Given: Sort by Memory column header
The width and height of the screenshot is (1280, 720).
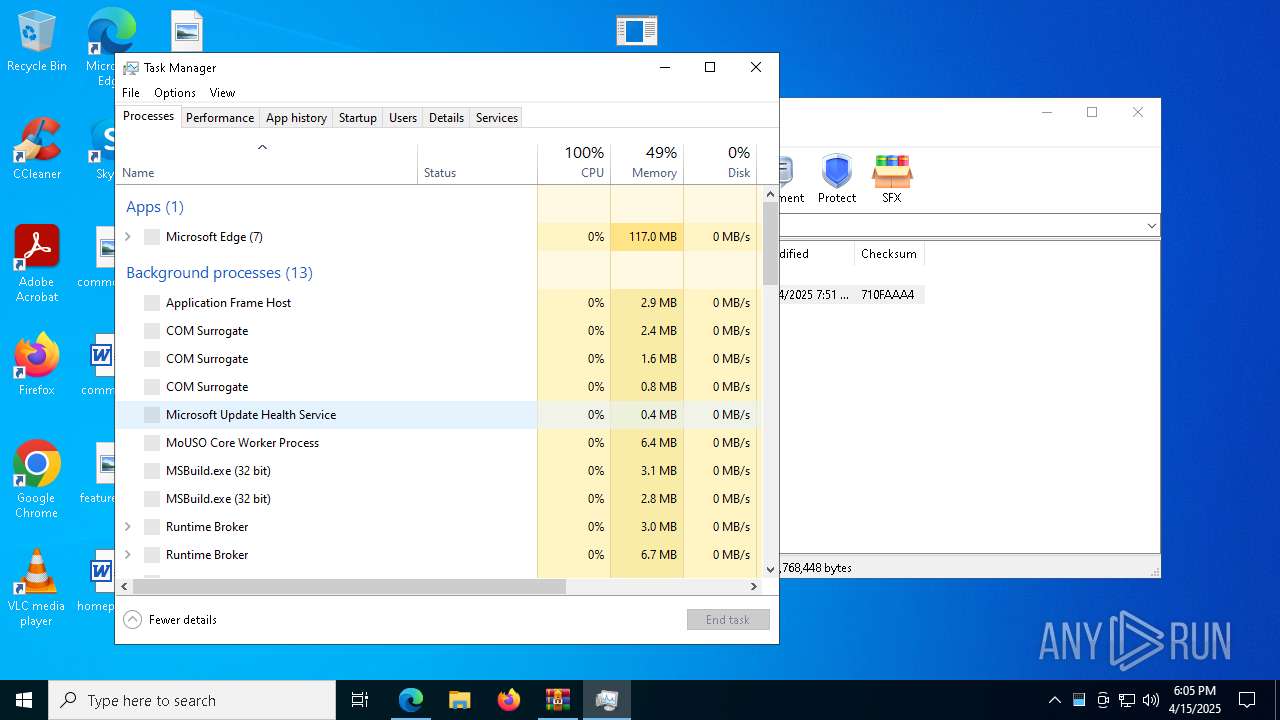Looking at the screenshot, I should [647, 164].
